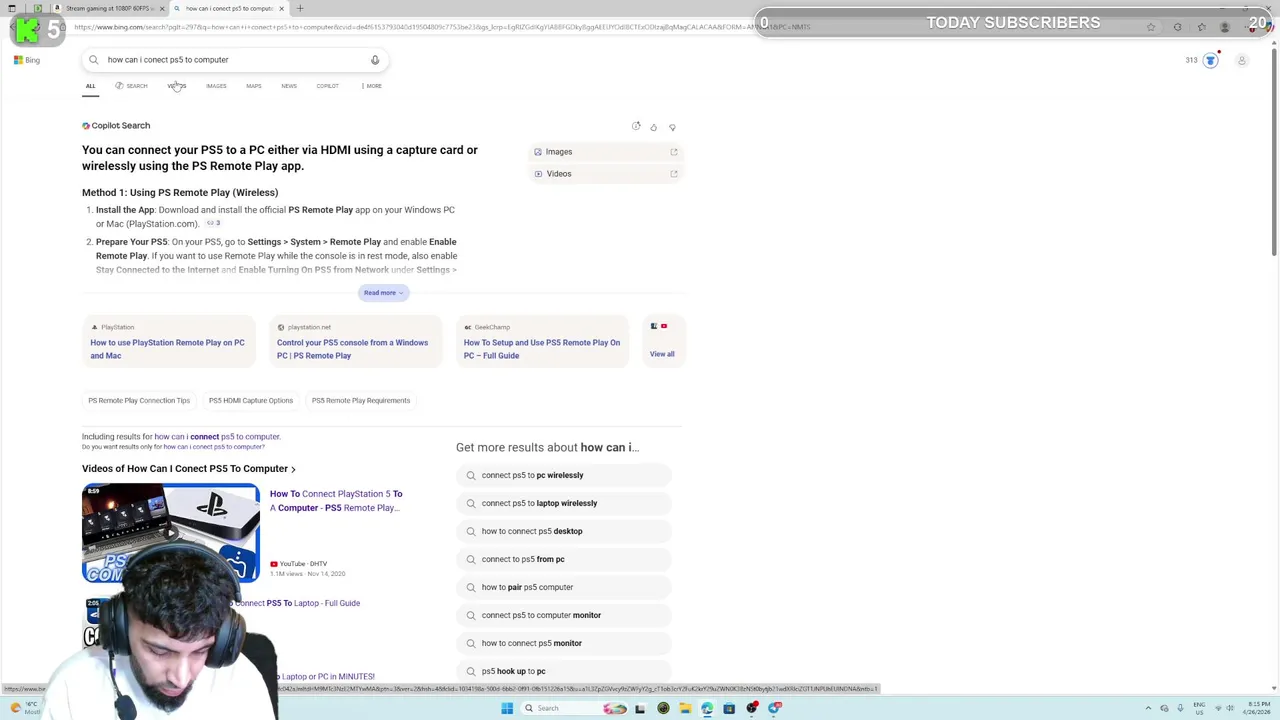Click the Bing logo
1280x720 pixels.
point(27,60)
